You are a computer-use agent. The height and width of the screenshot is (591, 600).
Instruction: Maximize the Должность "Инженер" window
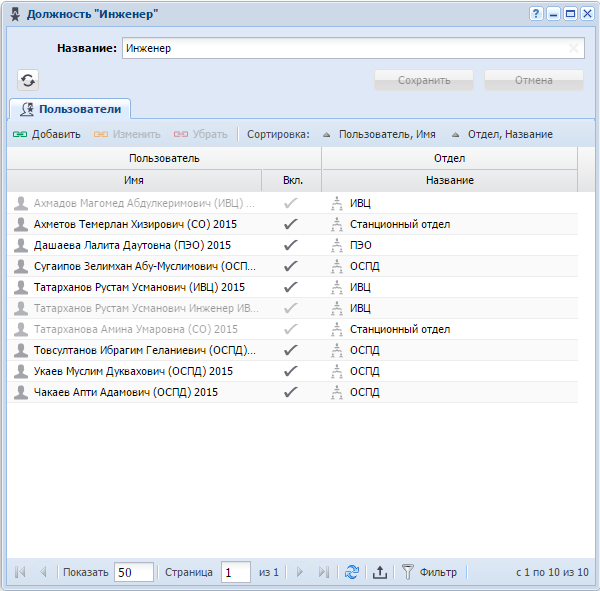570,14
